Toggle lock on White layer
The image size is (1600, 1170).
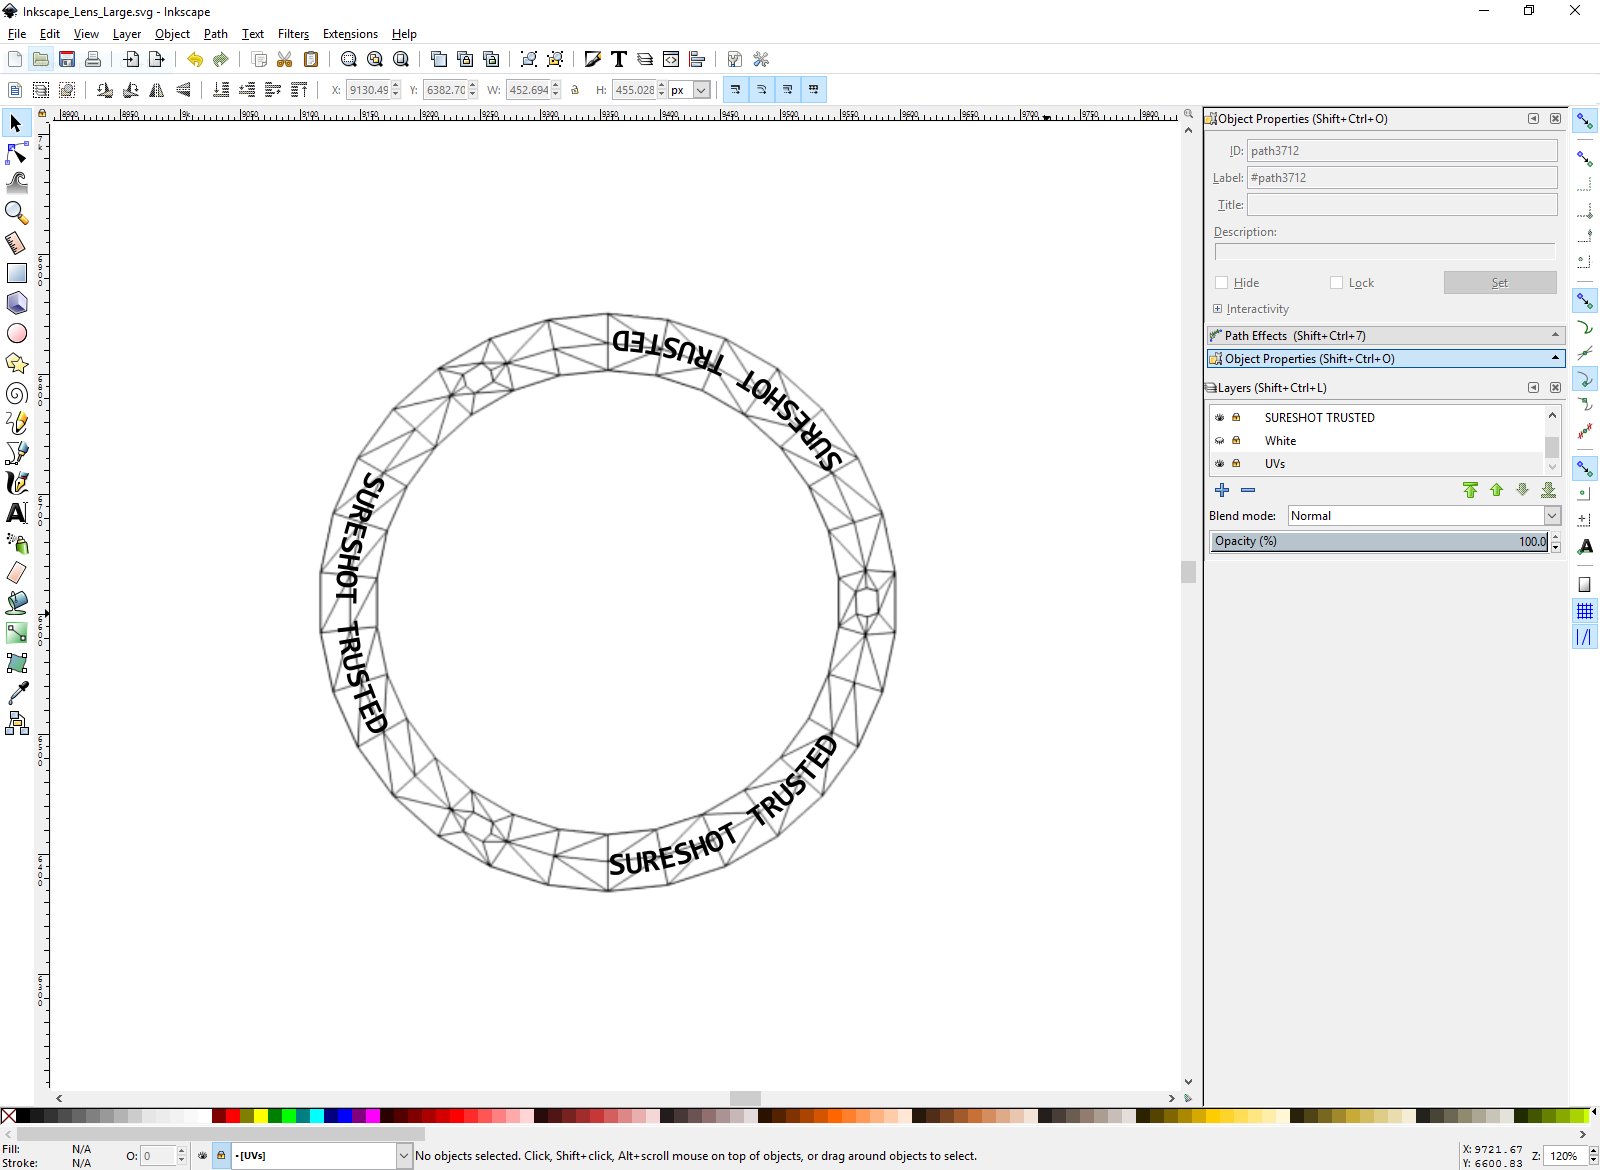pos(1236,441)
